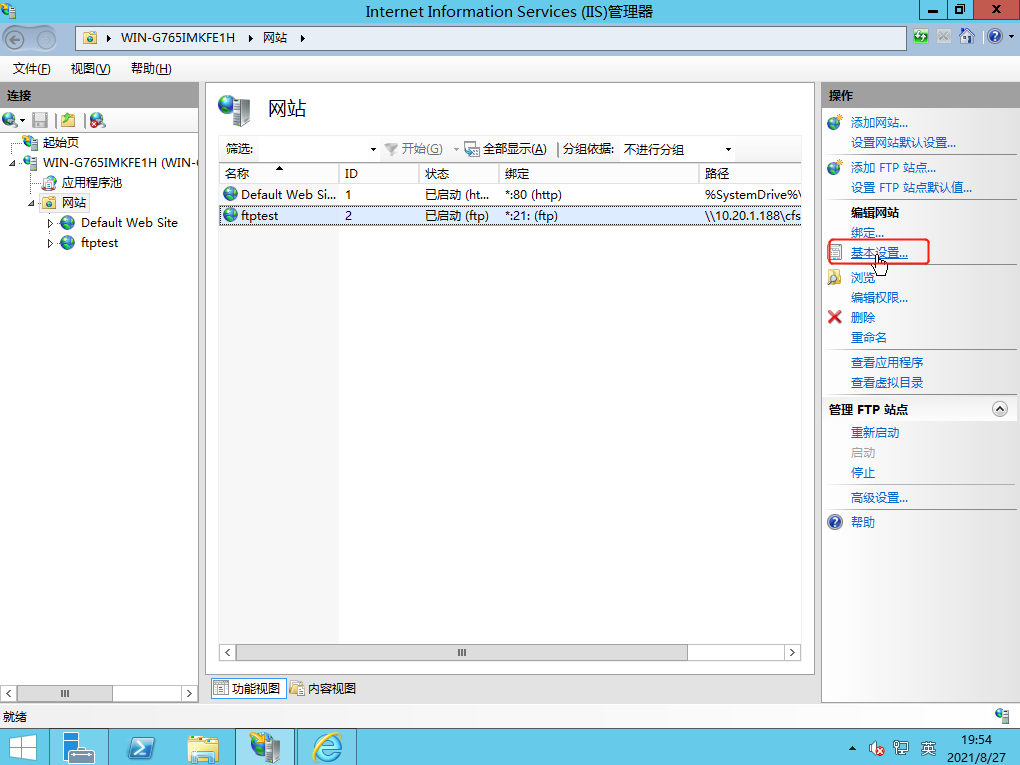The height and width of the screenshot is (765, 1020).
Task: Click the muted volume tray icon
Action: 877,749
